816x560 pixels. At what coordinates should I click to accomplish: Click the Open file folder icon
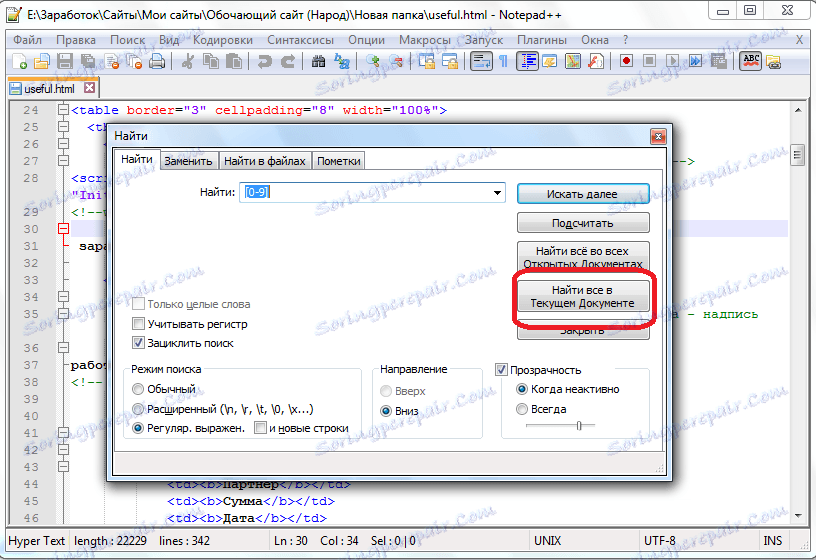42,61
